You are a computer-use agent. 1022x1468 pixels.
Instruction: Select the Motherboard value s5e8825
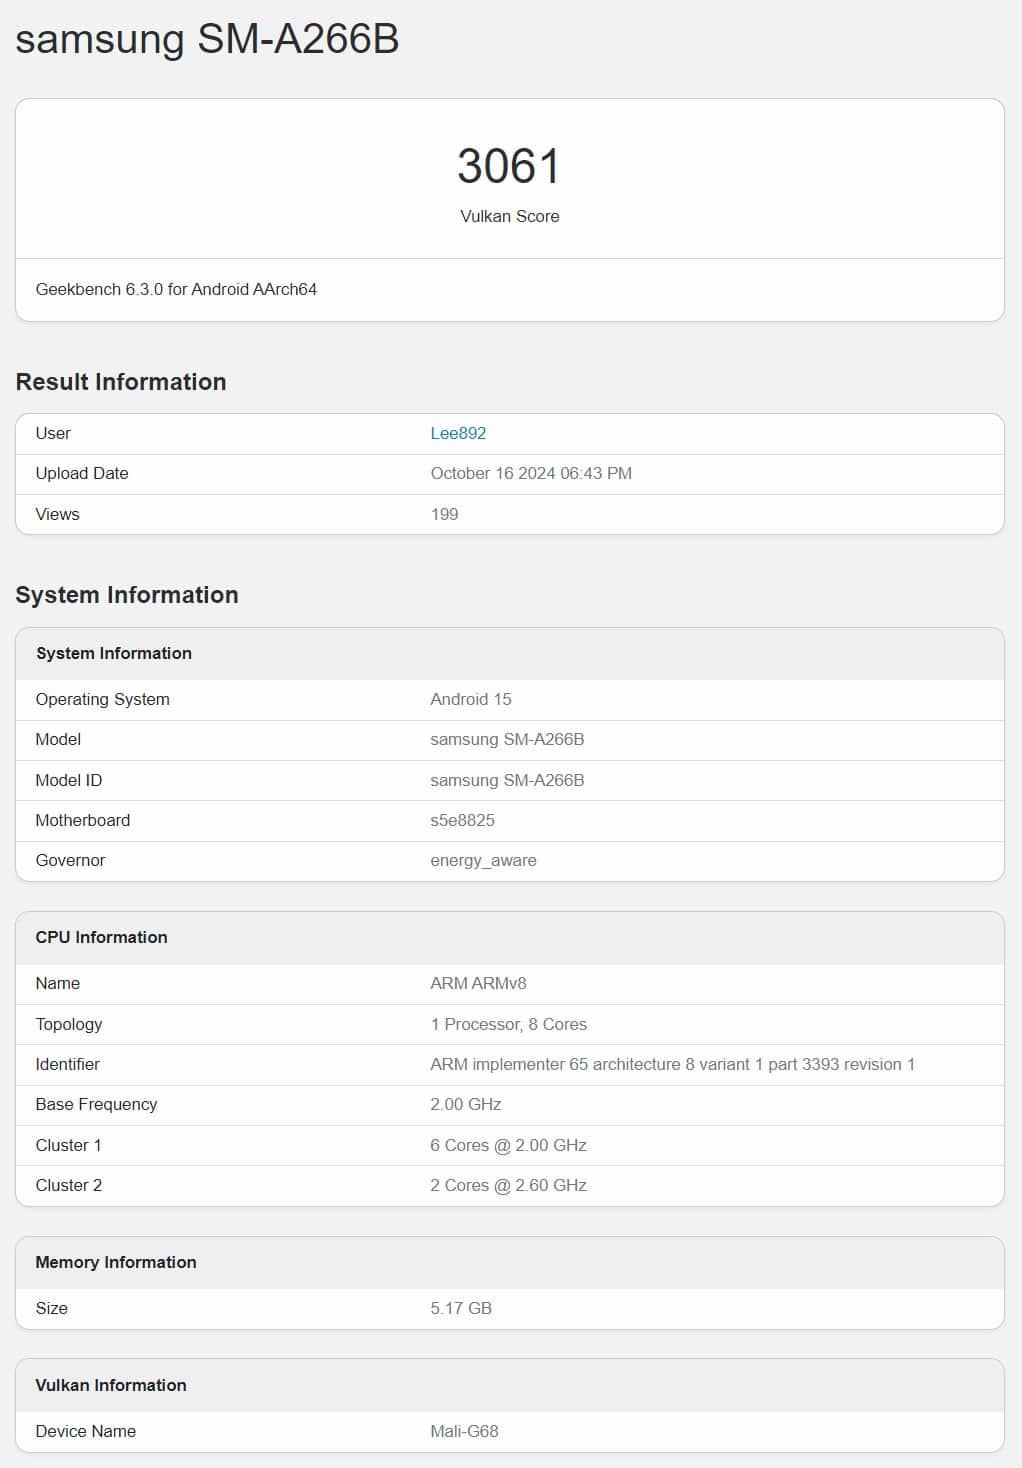462,820
